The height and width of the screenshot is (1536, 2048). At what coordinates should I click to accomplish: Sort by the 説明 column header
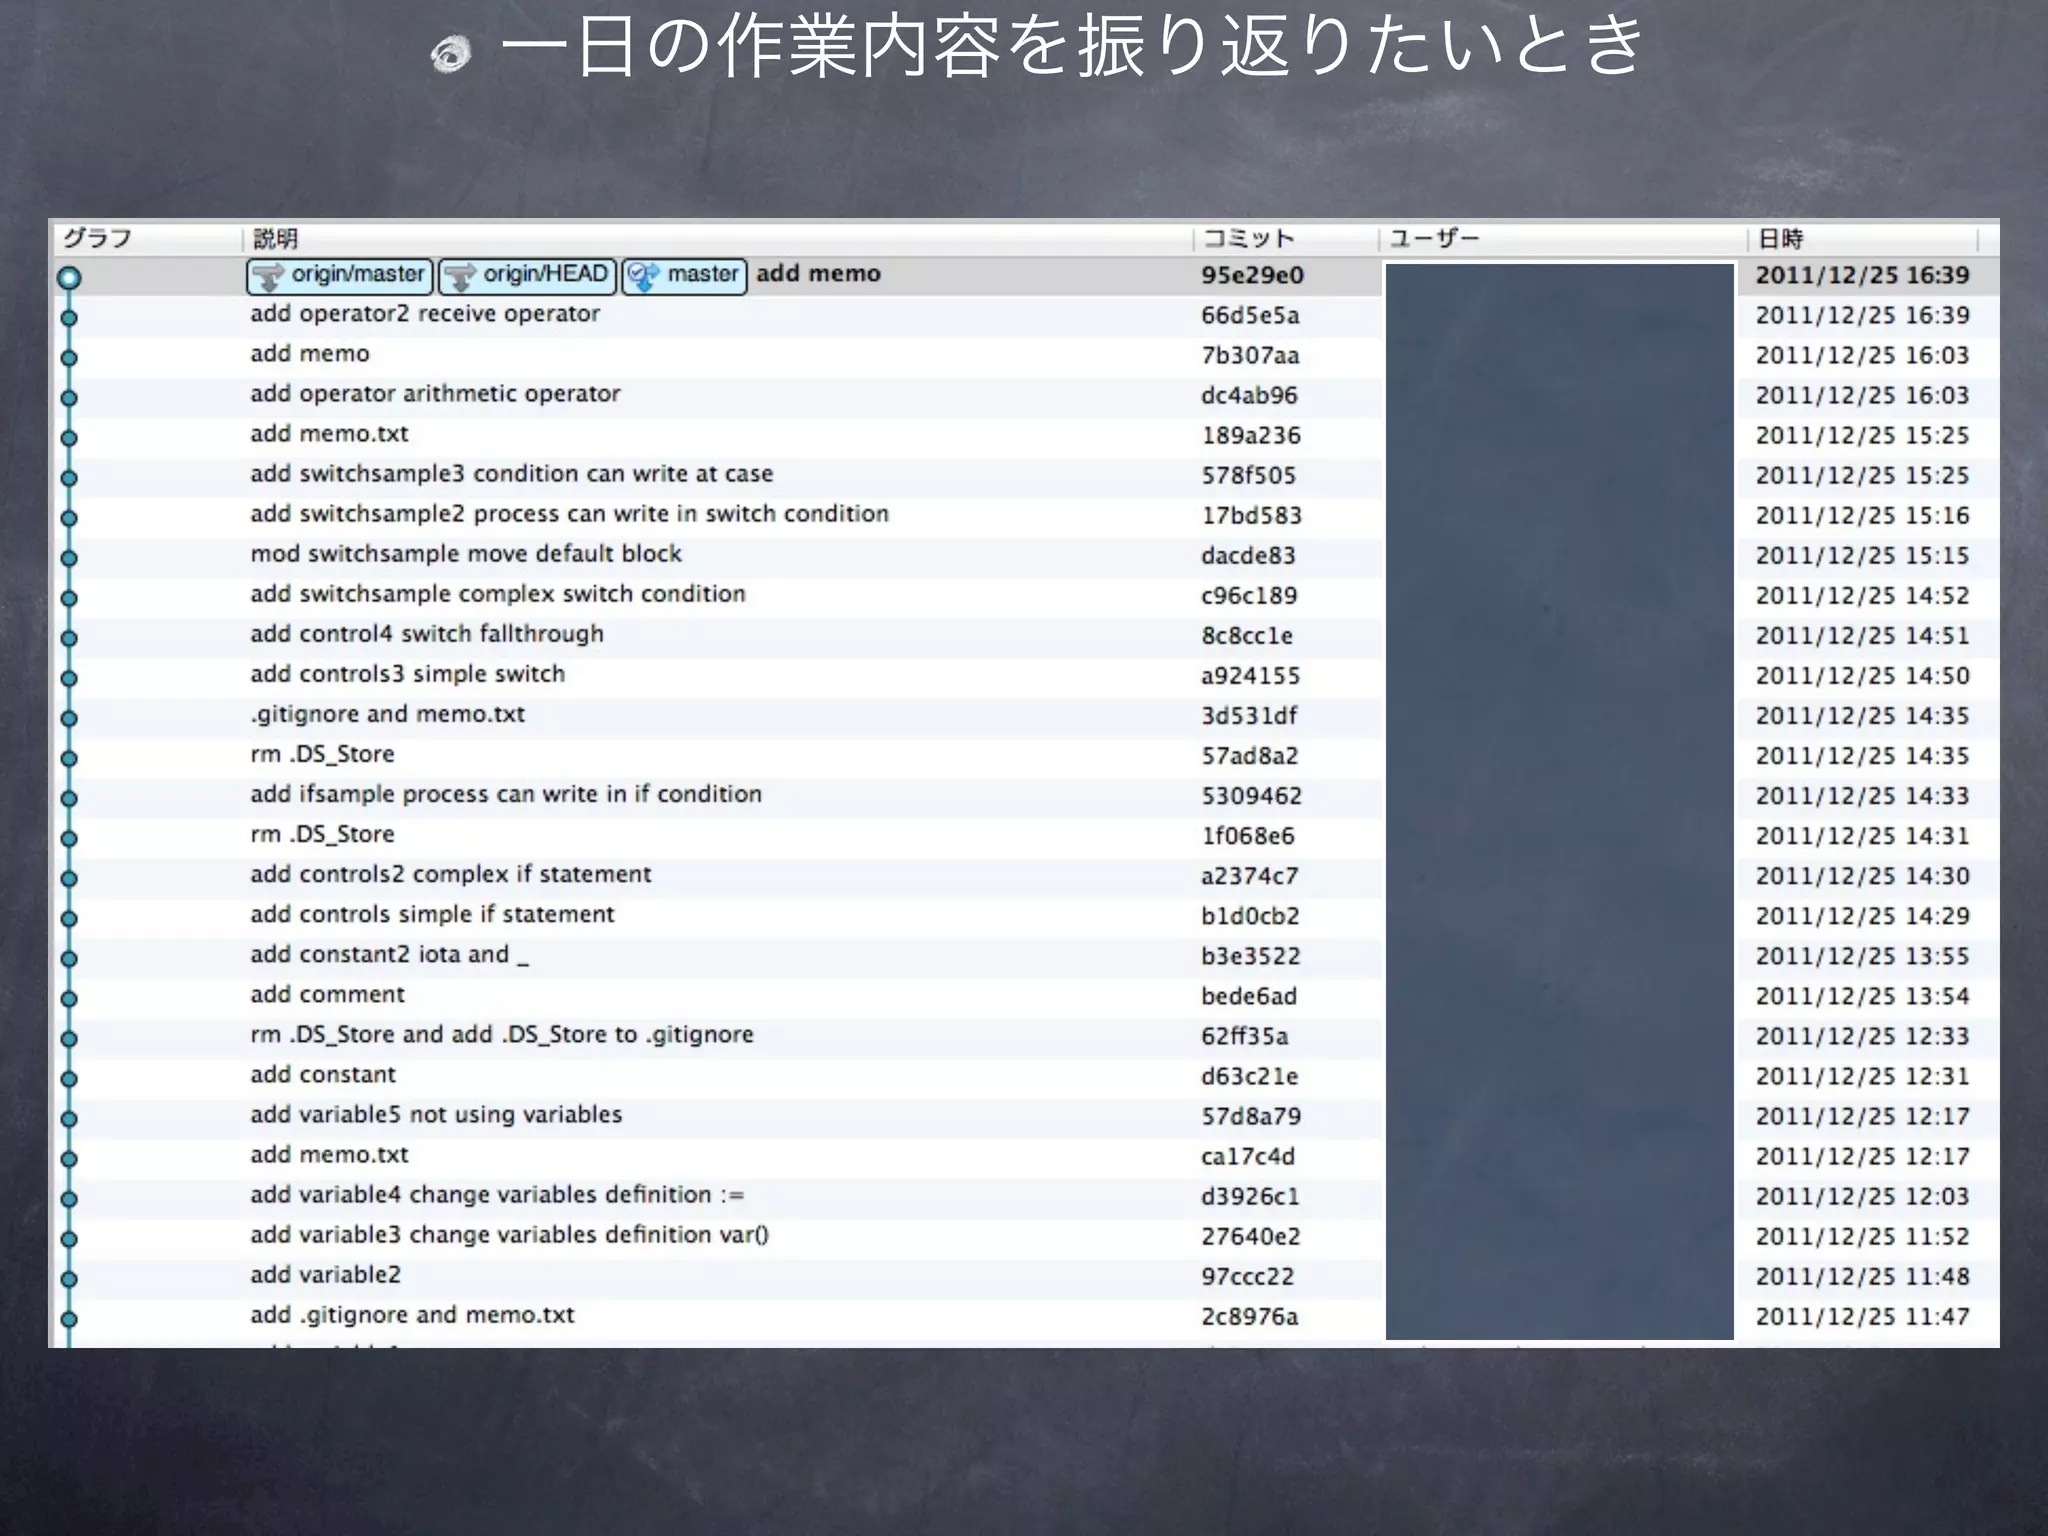(x=276, y=238)
